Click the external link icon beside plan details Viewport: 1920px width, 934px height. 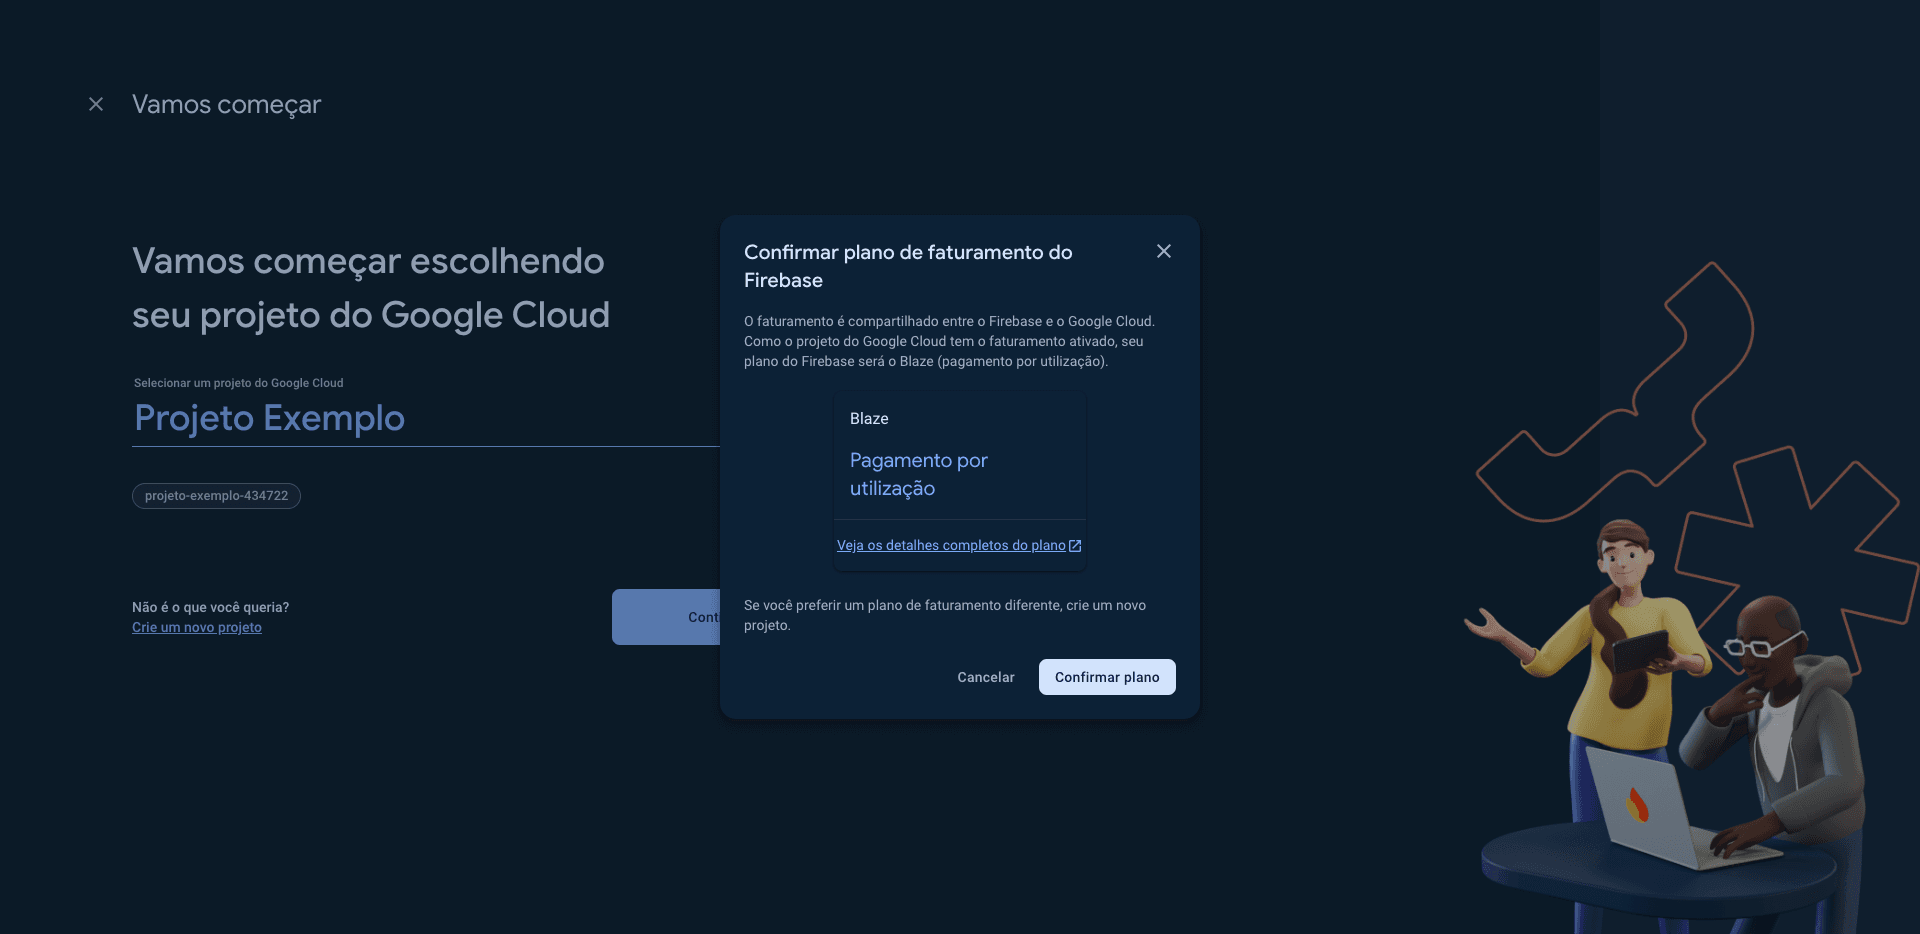[x=1075, y=546]
